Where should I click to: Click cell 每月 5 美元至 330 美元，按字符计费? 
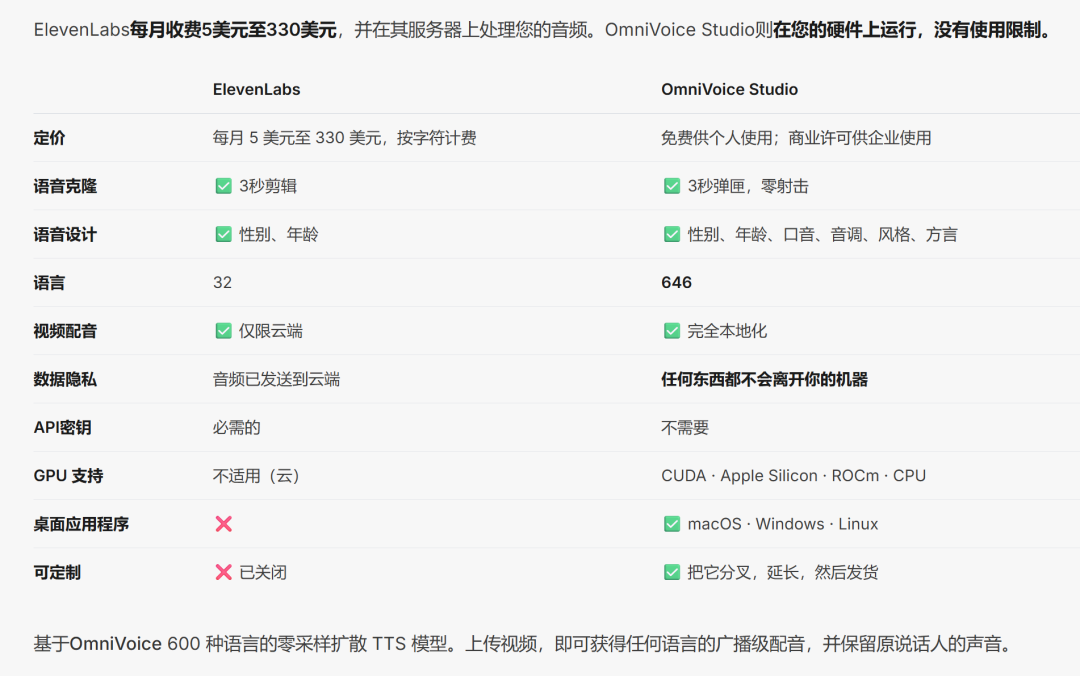(344, 138)
